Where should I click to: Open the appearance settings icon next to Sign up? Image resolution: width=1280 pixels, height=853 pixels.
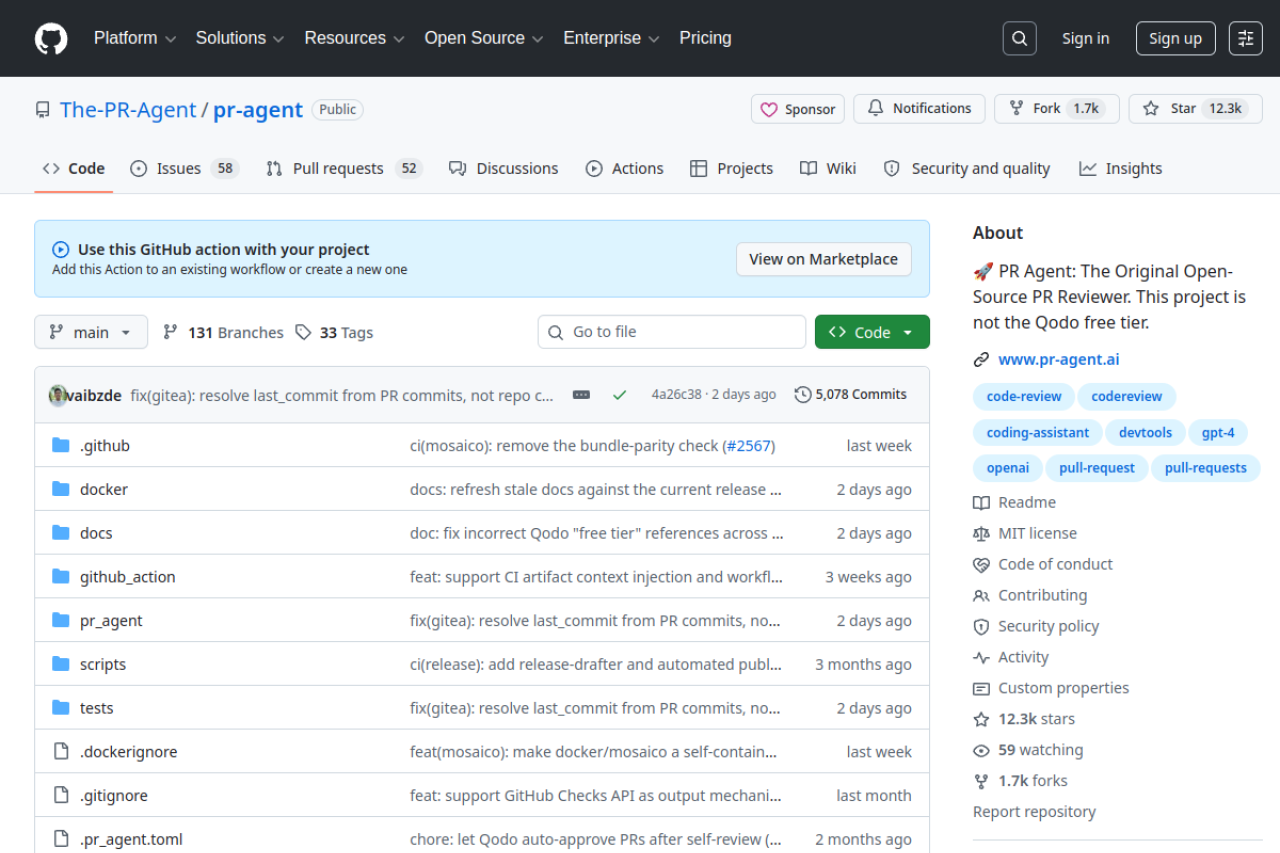click(x=1246, y=38)
